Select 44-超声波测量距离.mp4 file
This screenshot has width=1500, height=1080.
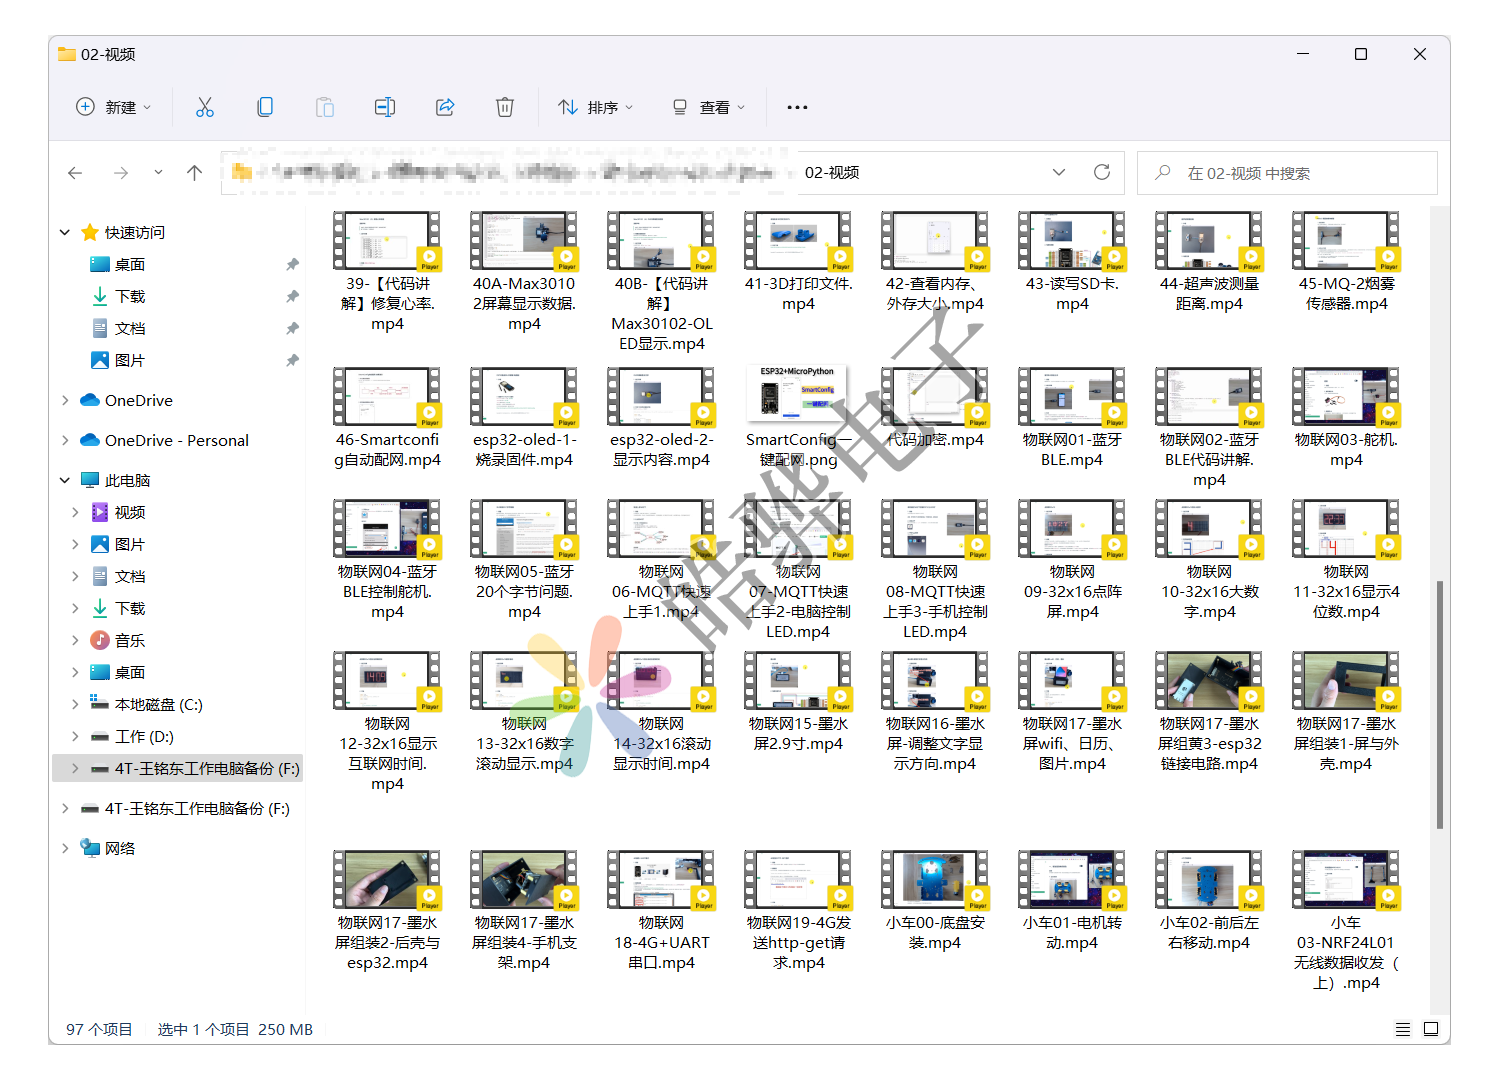pos(1209,262)
